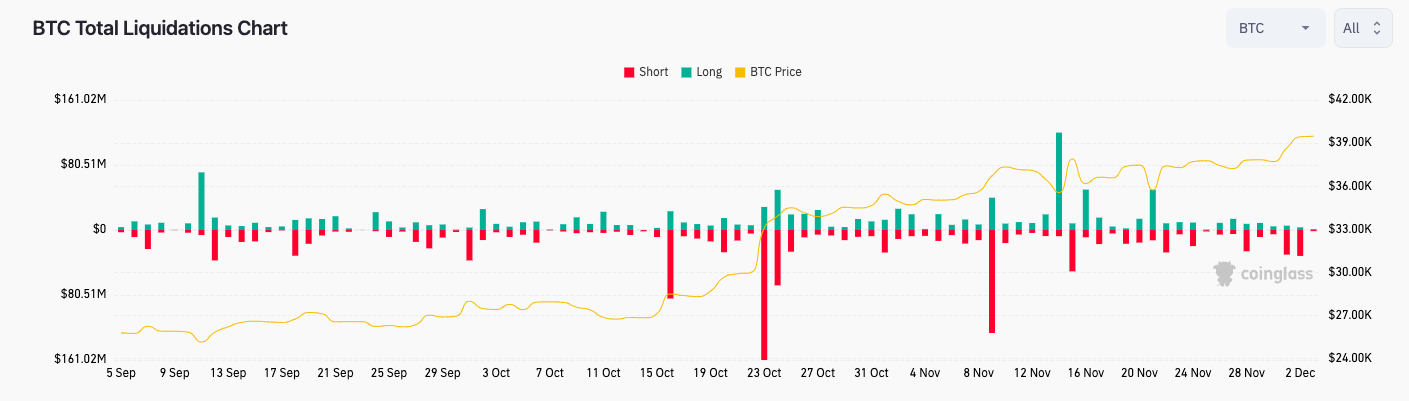
Task: Click the 2 Dec x-axis date label
Action: coord(1300,373)
